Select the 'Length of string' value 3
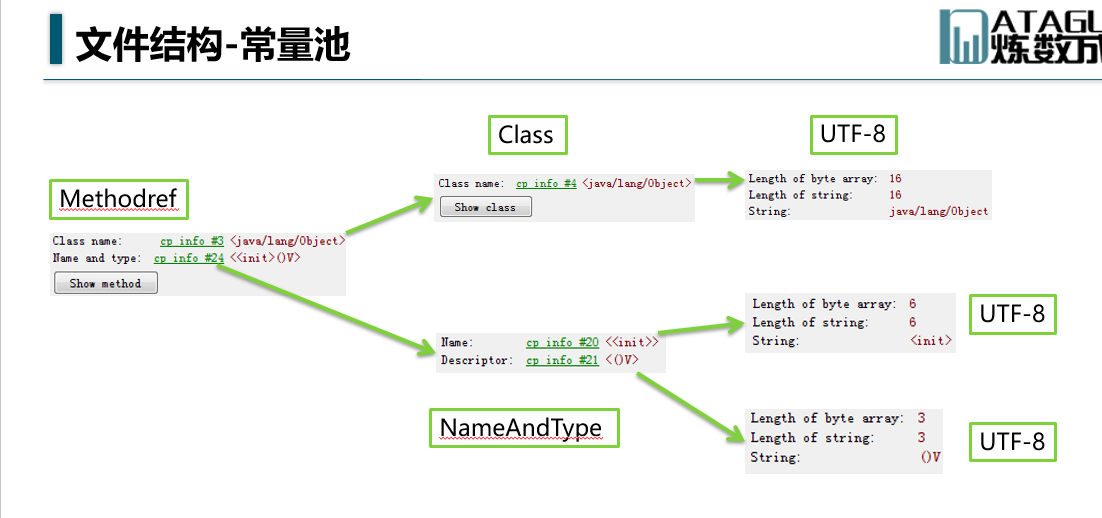 [x=921, y=438]
